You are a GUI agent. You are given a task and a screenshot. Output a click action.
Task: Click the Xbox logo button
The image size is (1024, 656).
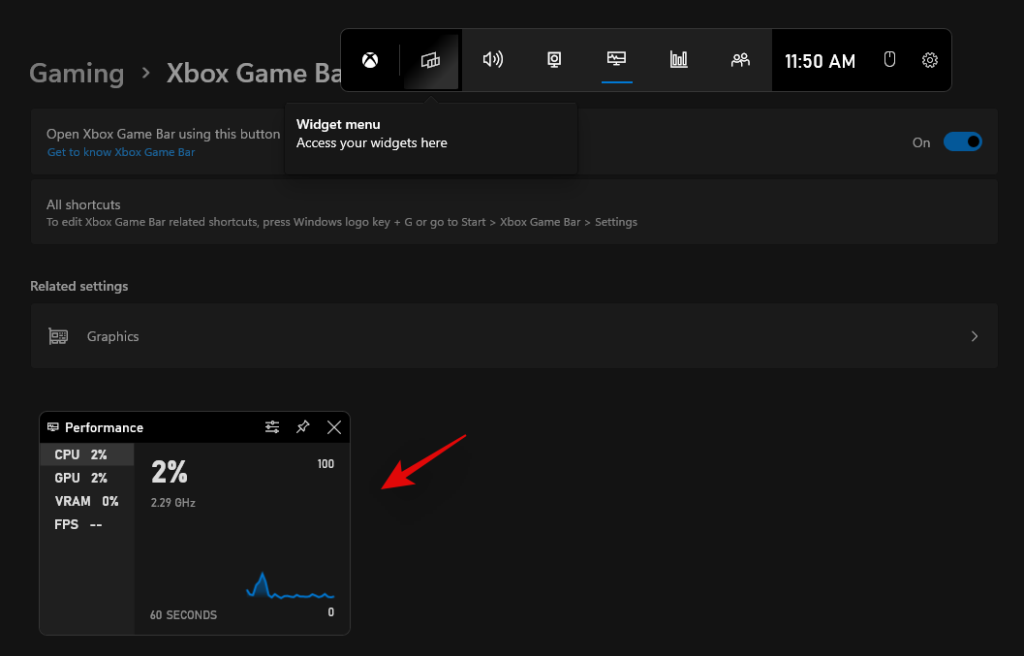coord(370,61)
